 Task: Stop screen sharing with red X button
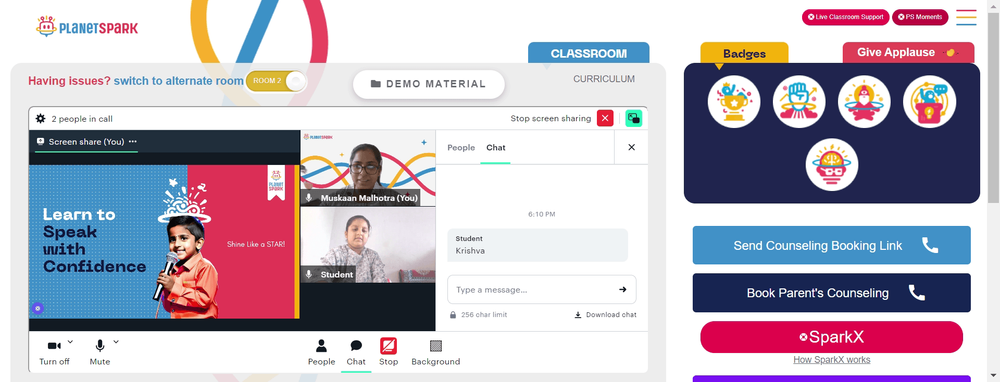[605, 118]
